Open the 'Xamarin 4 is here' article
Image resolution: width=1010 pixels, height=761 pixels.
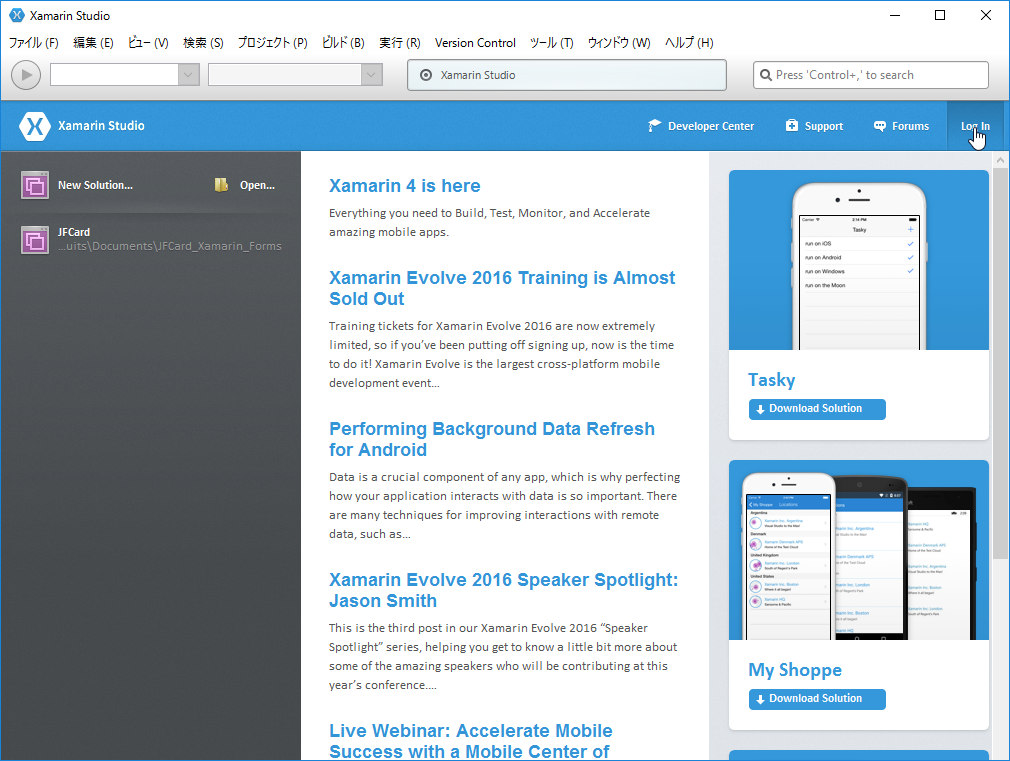click(x=405, y=186)
